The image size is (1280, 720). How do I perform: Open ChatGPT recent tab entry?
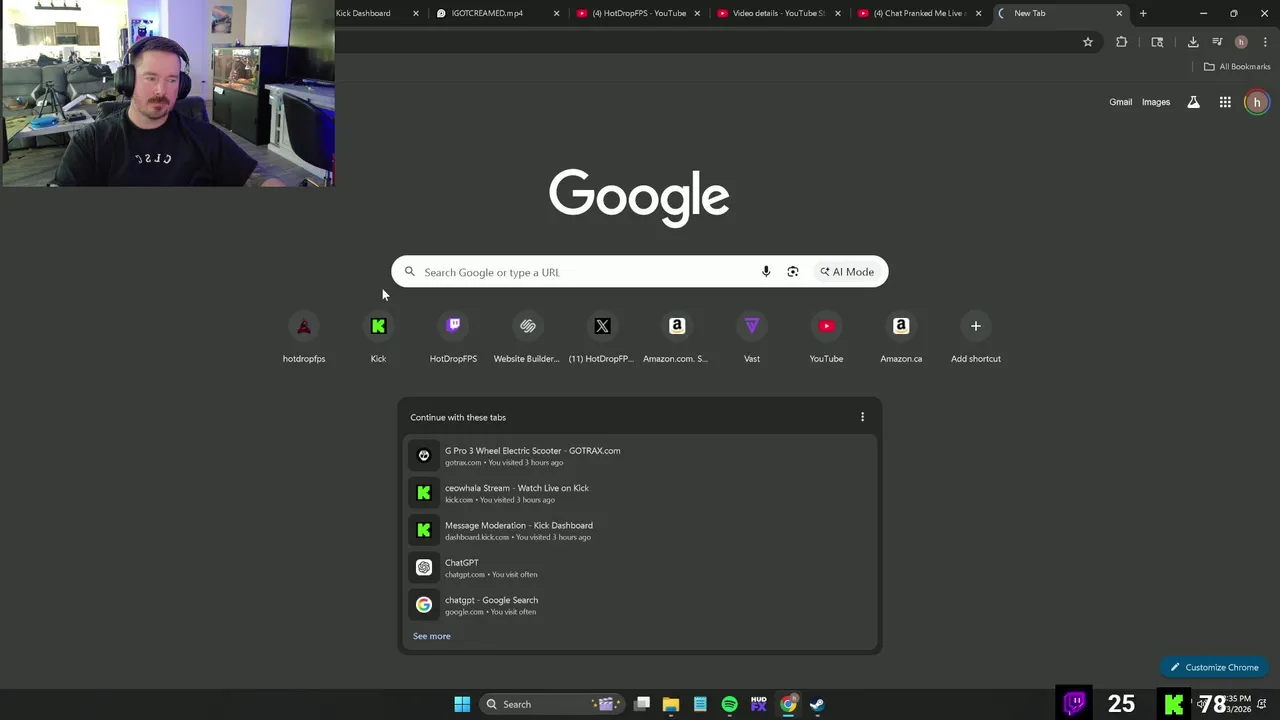pos(640,568)
